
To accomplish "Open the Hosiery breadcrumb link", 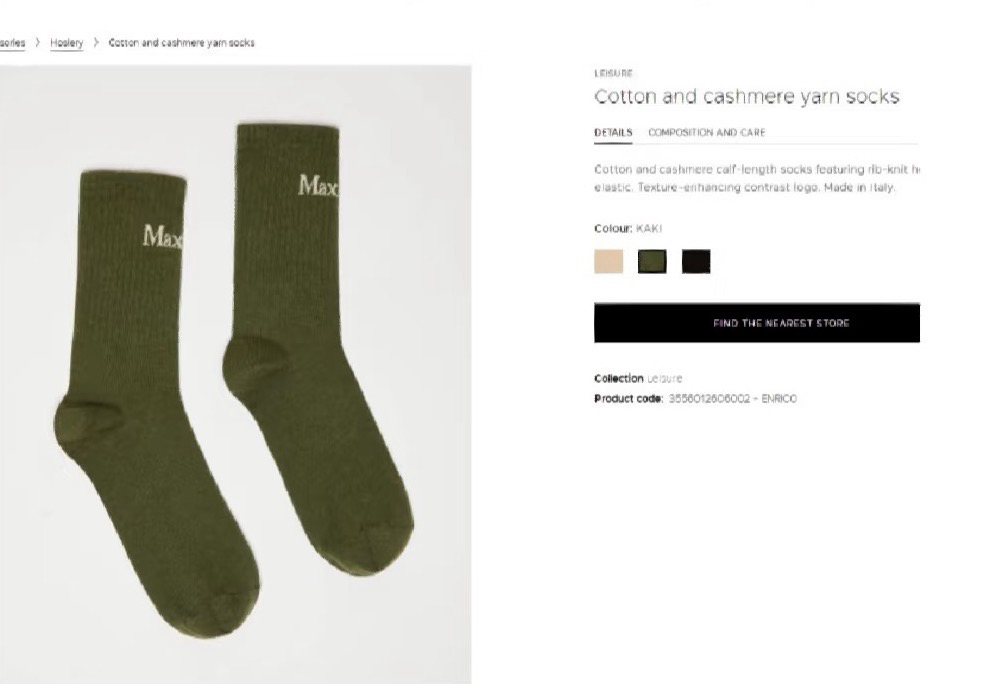I will click(x=66, y=43).
